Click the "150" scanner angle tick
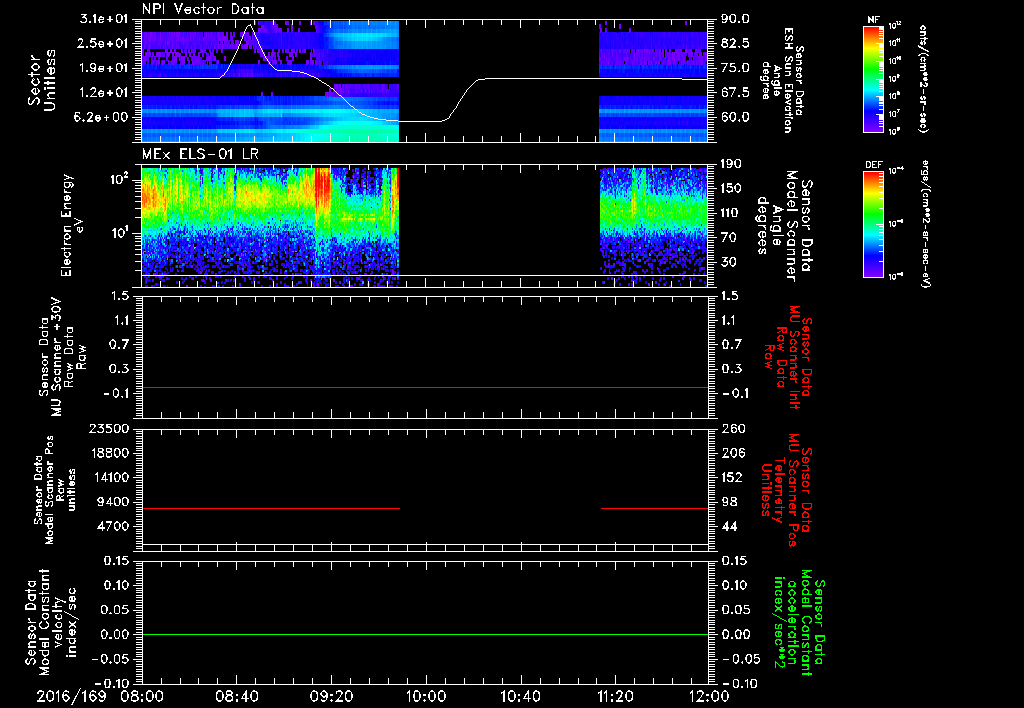Viewport: 1024px width, 708px height. 731,189
